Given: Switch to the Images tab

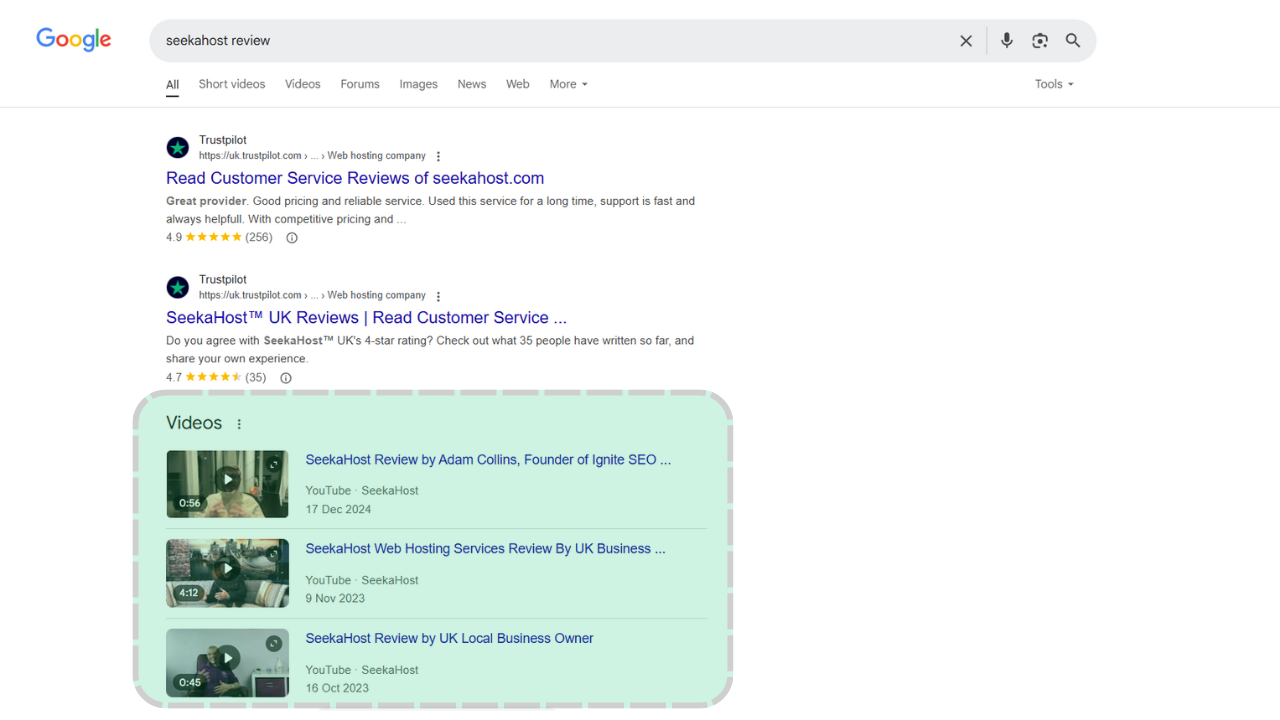Looking at the screenshot, I should [419, 84].
